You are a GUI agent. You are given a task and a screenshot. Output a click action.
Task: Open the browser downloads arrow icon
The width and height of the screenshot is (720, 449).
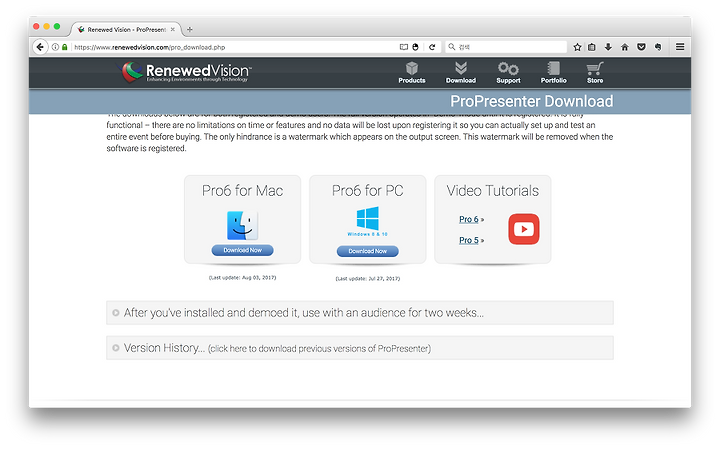pos(608,47)
